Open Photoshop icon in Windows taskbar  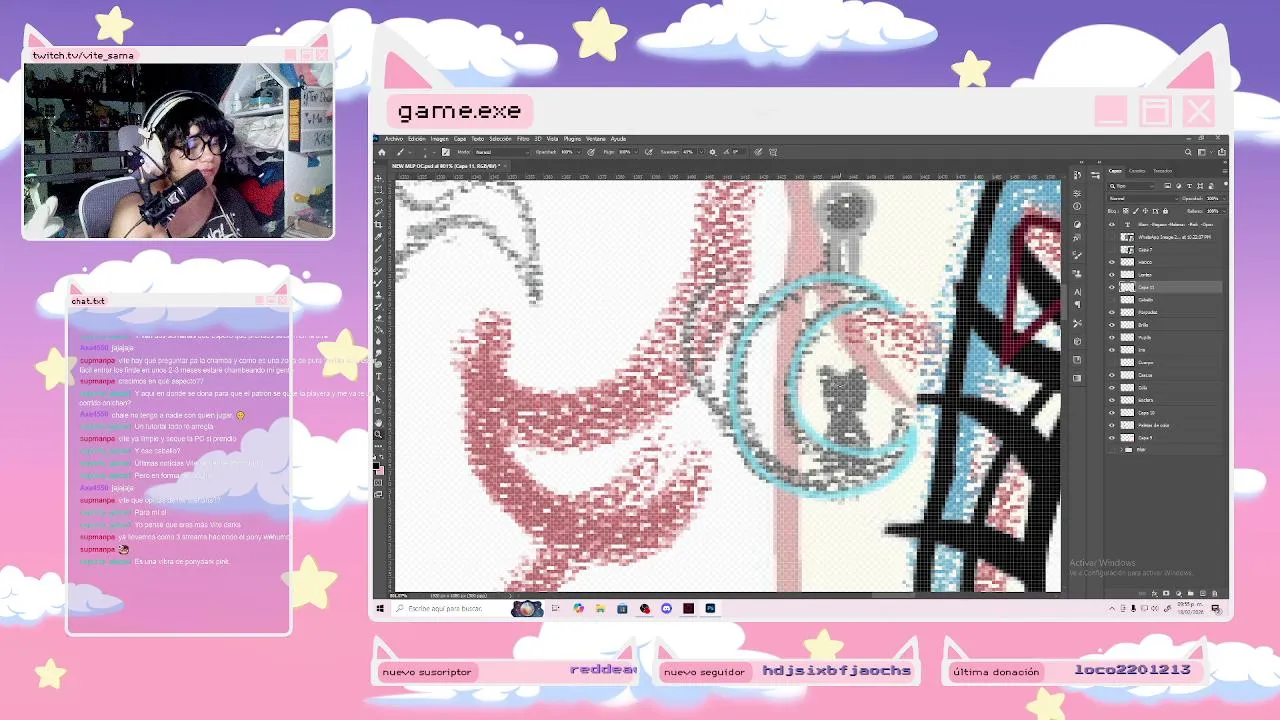pos(710,608)
